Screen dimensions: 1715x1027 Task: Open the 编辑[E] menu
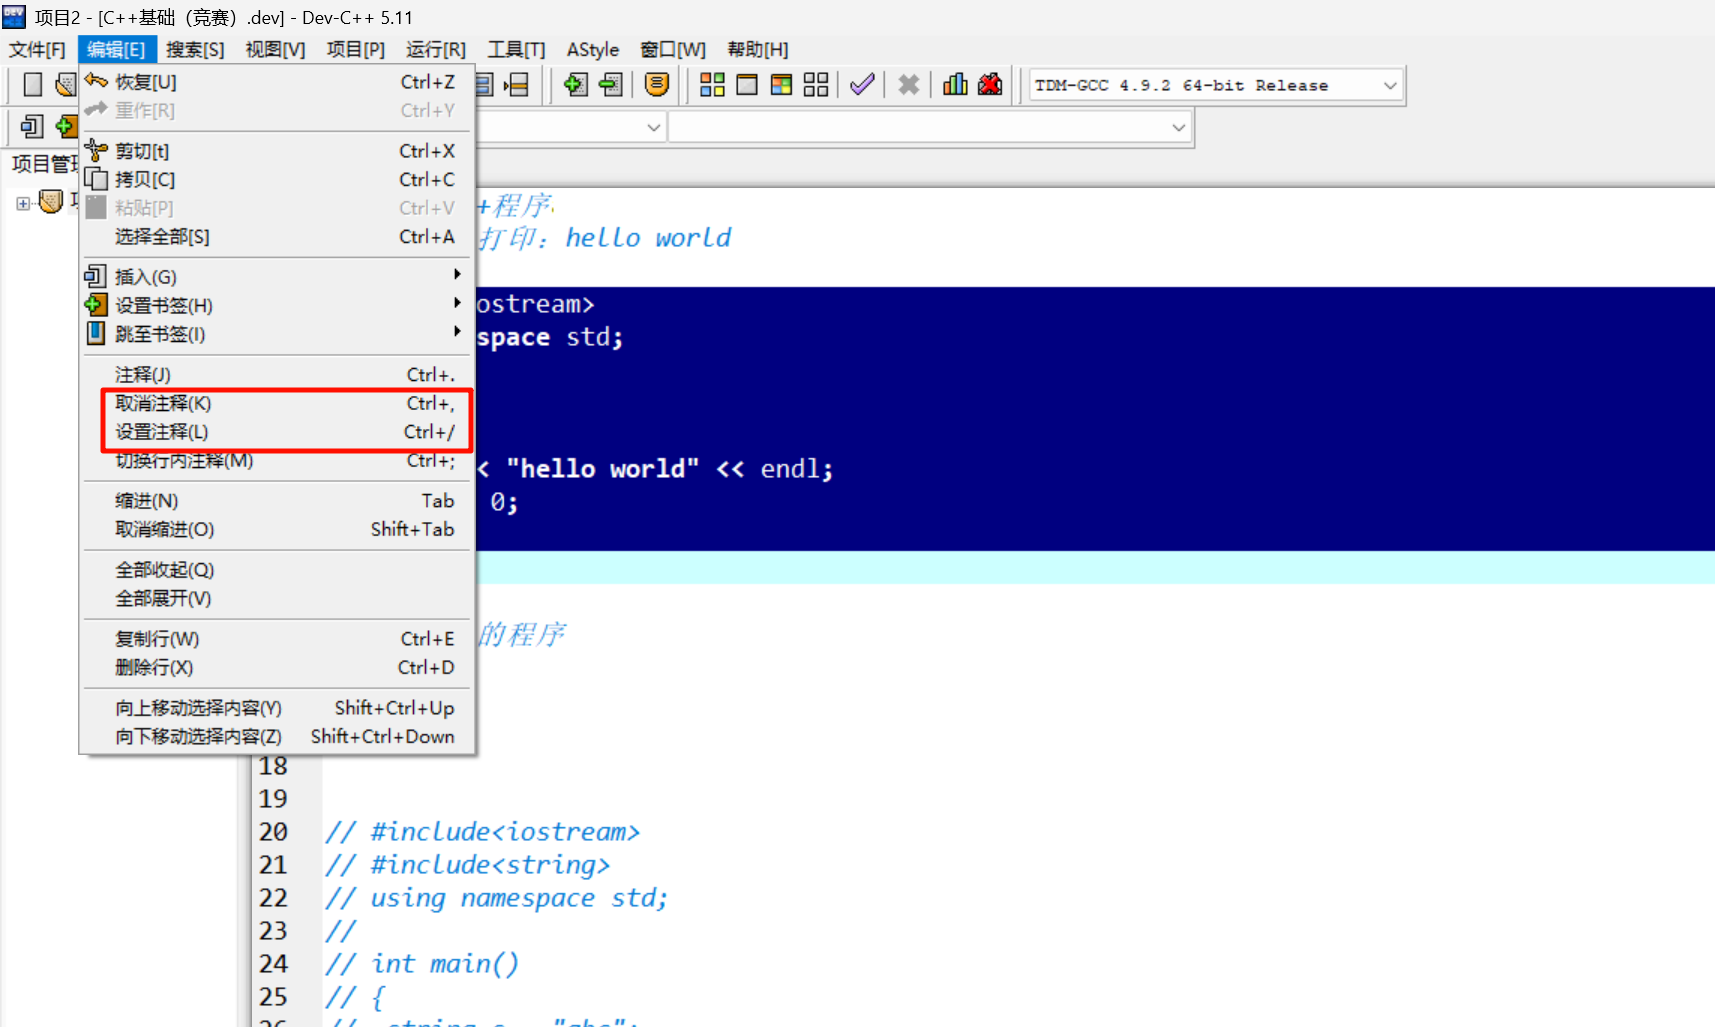pos(116,49)
